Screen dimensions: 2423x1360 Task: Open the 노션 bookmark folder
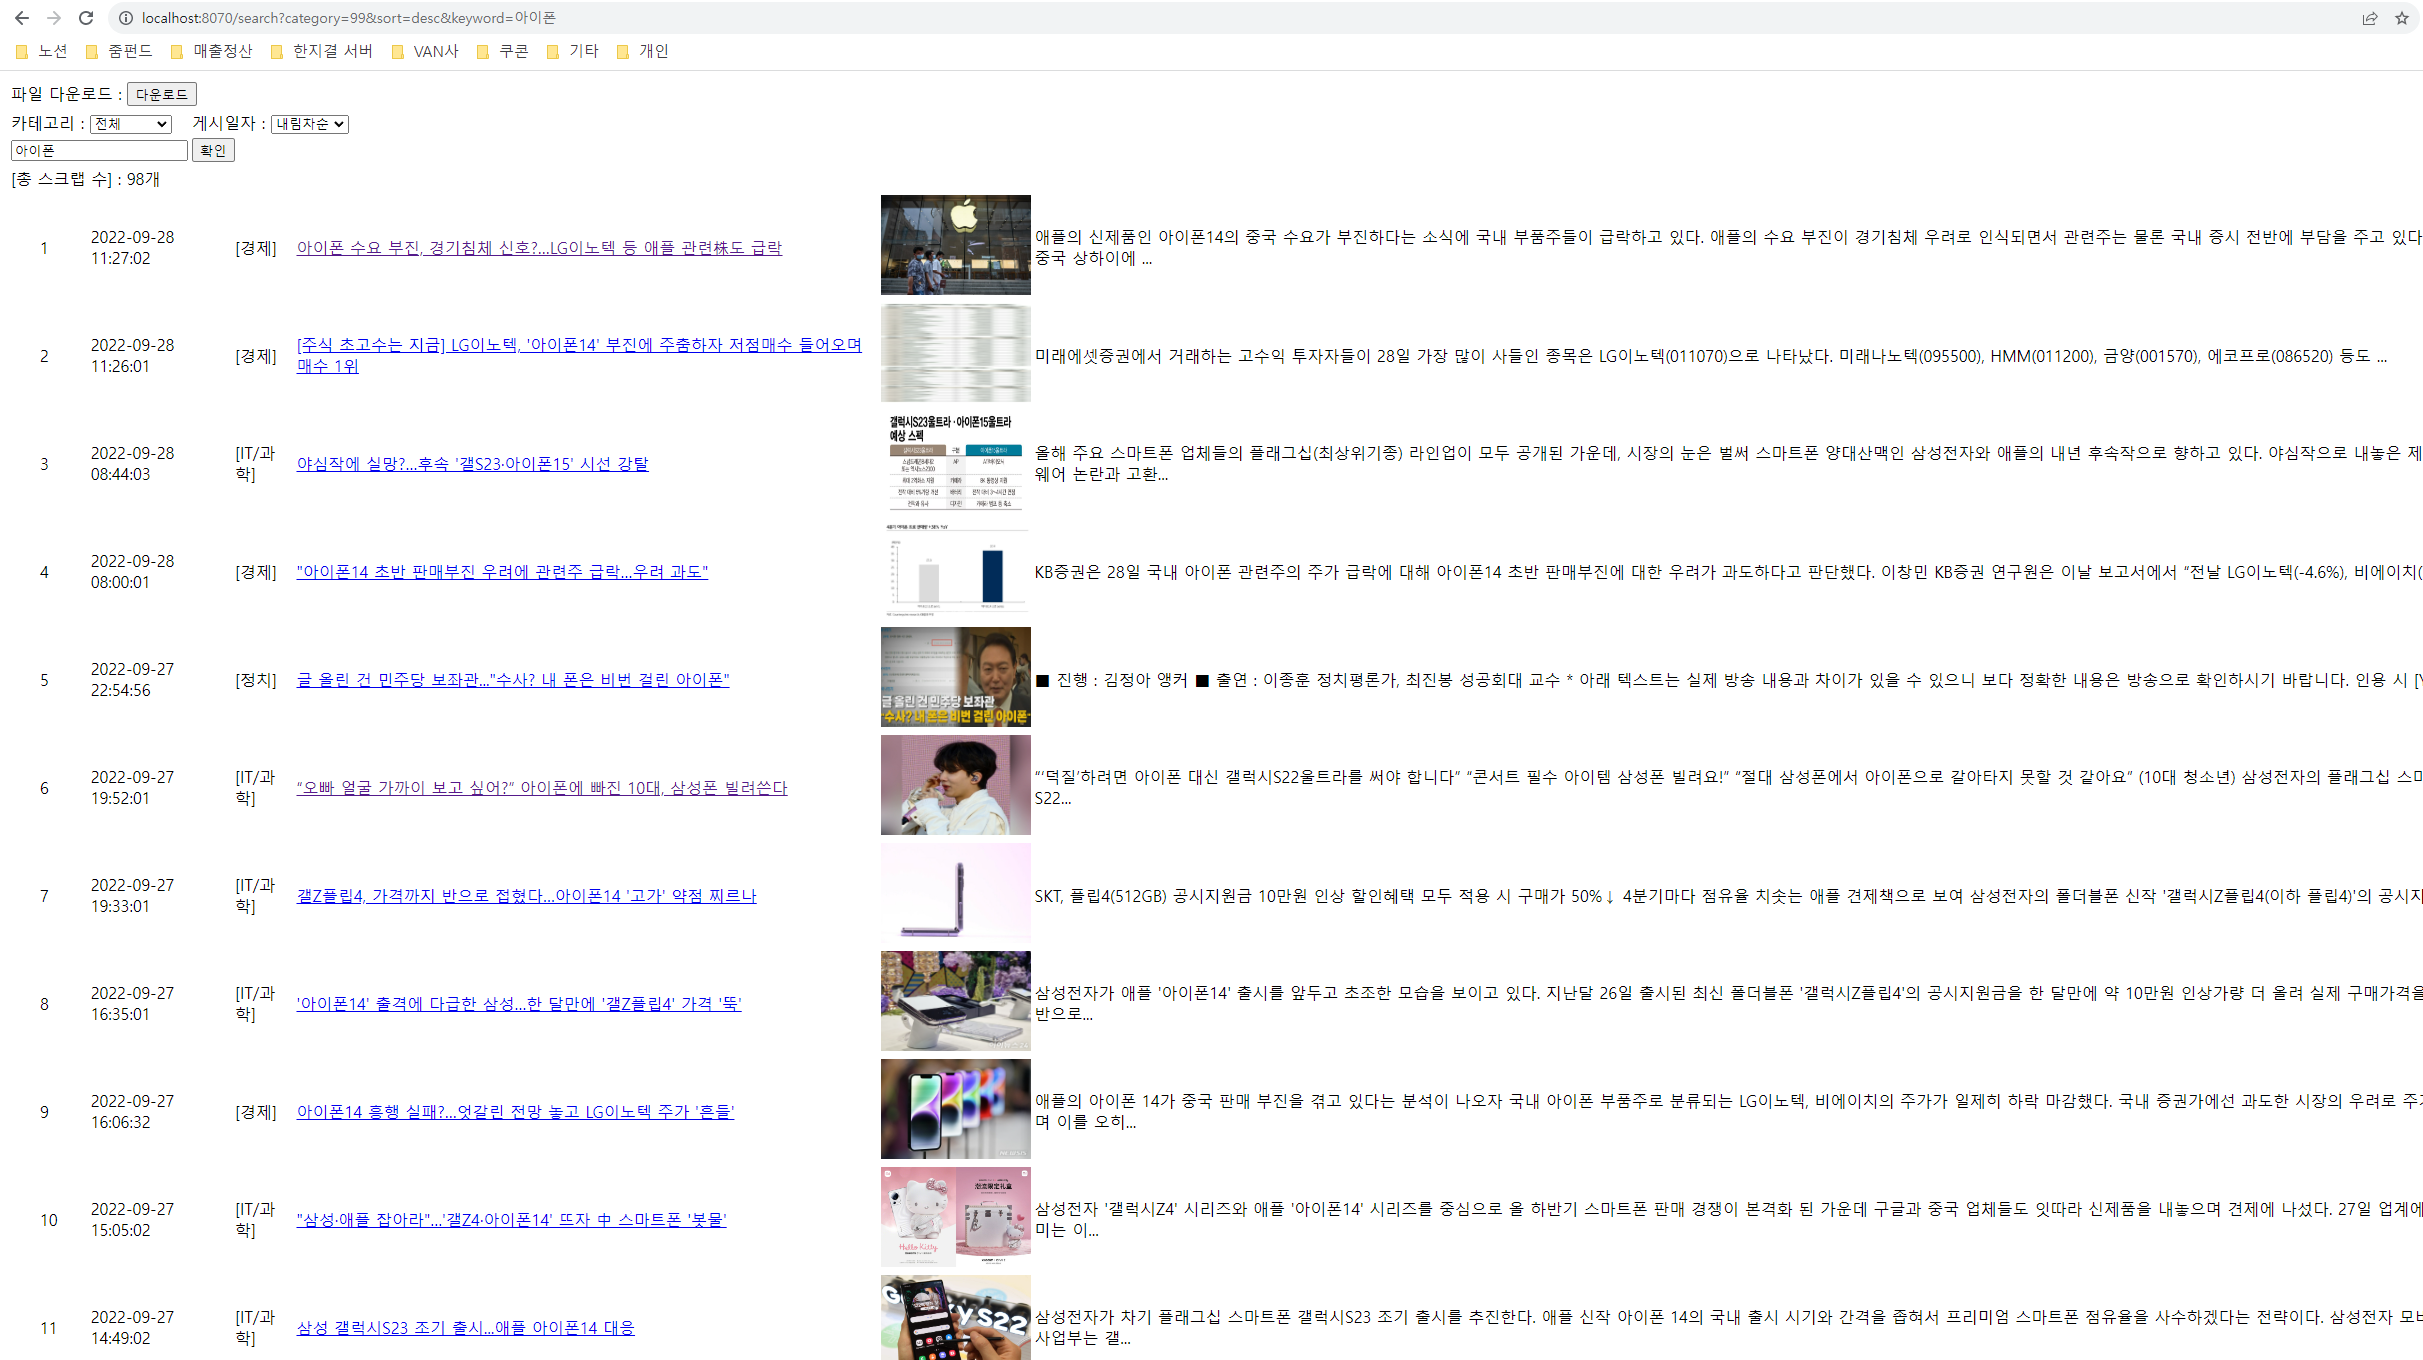pos(42,51)
